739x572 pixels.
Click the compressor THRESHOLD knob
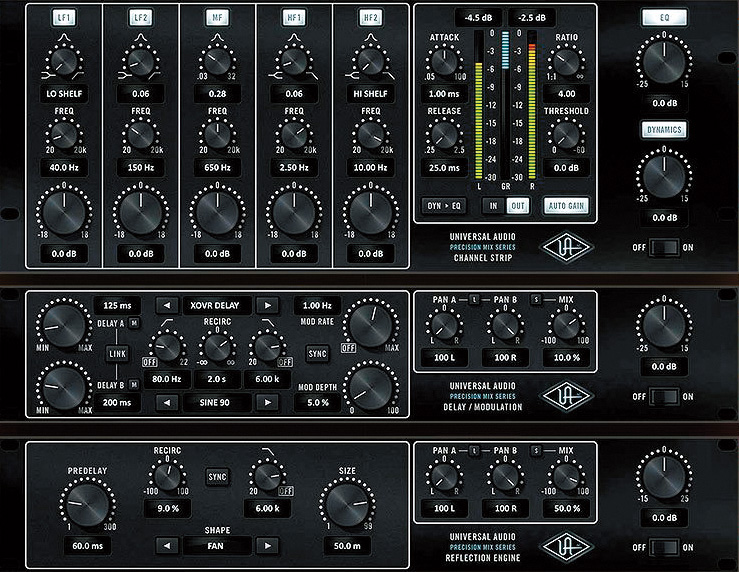(x=566, y=136)
